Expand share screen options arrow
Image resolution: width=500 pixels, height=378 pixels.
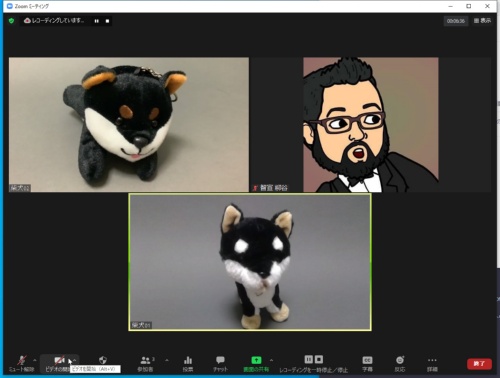click(271, 360)
